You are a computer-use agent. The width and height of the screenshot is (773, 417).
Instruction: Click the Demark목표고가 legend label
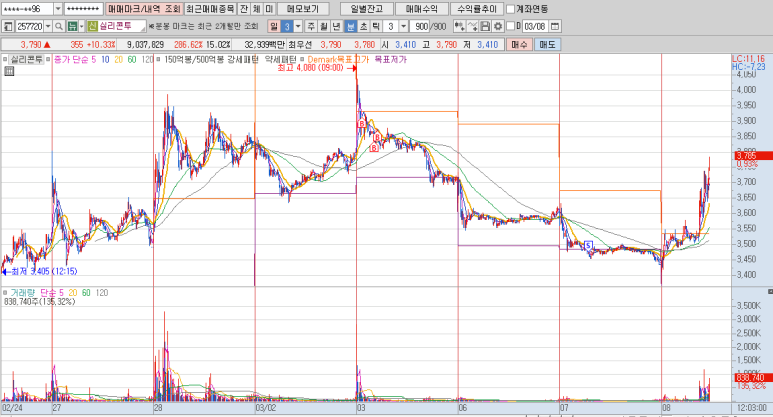[338, 59]
